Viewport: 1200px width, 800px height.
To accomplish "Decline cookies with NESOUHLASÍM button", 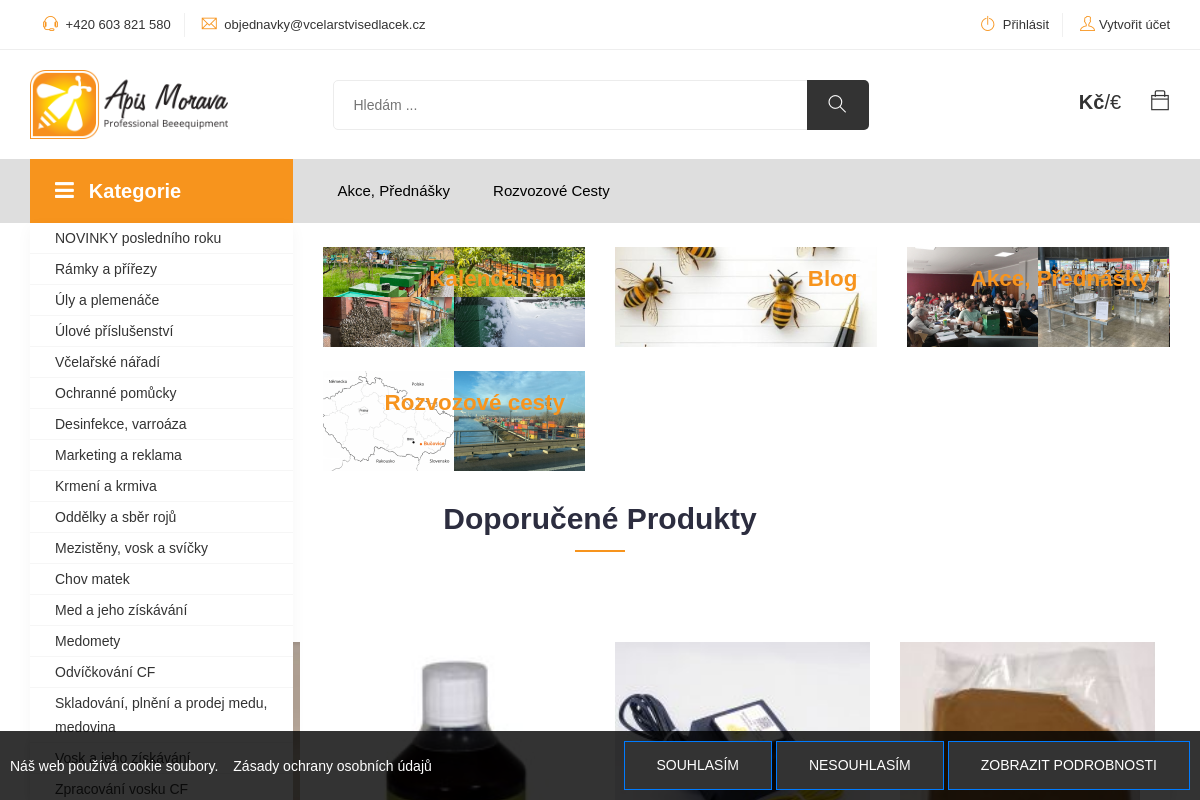I will [x=860, y=765].
